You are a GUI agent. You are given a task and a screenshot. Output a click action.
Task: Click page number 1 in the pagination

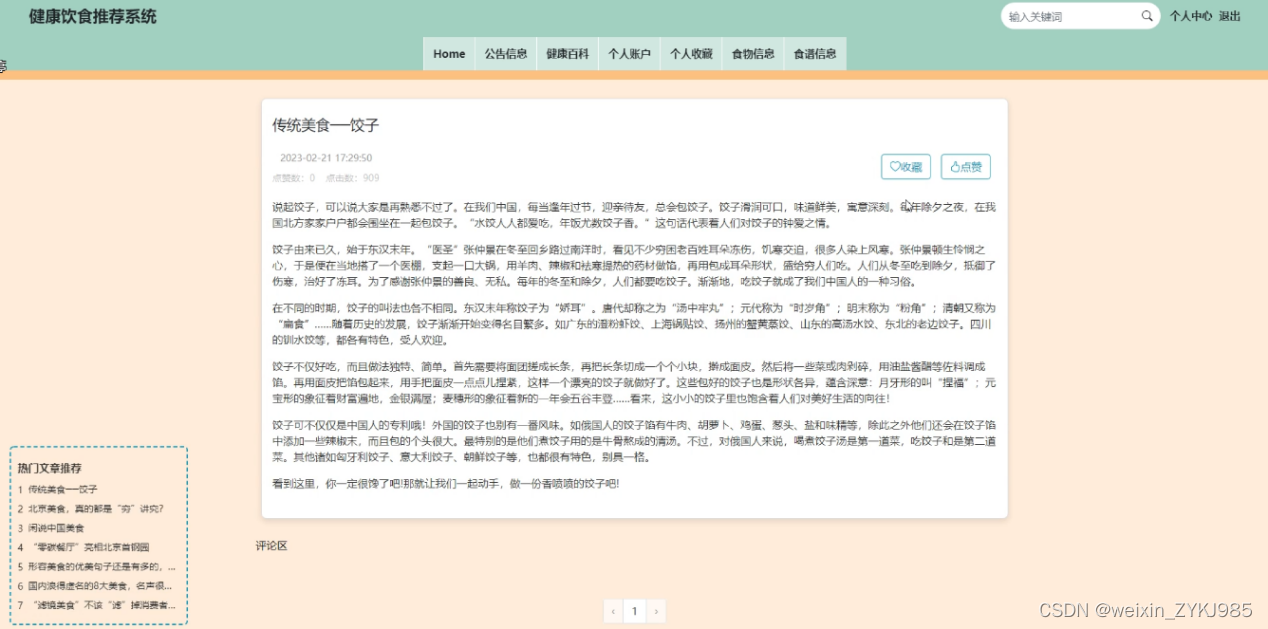click(634, 611)
